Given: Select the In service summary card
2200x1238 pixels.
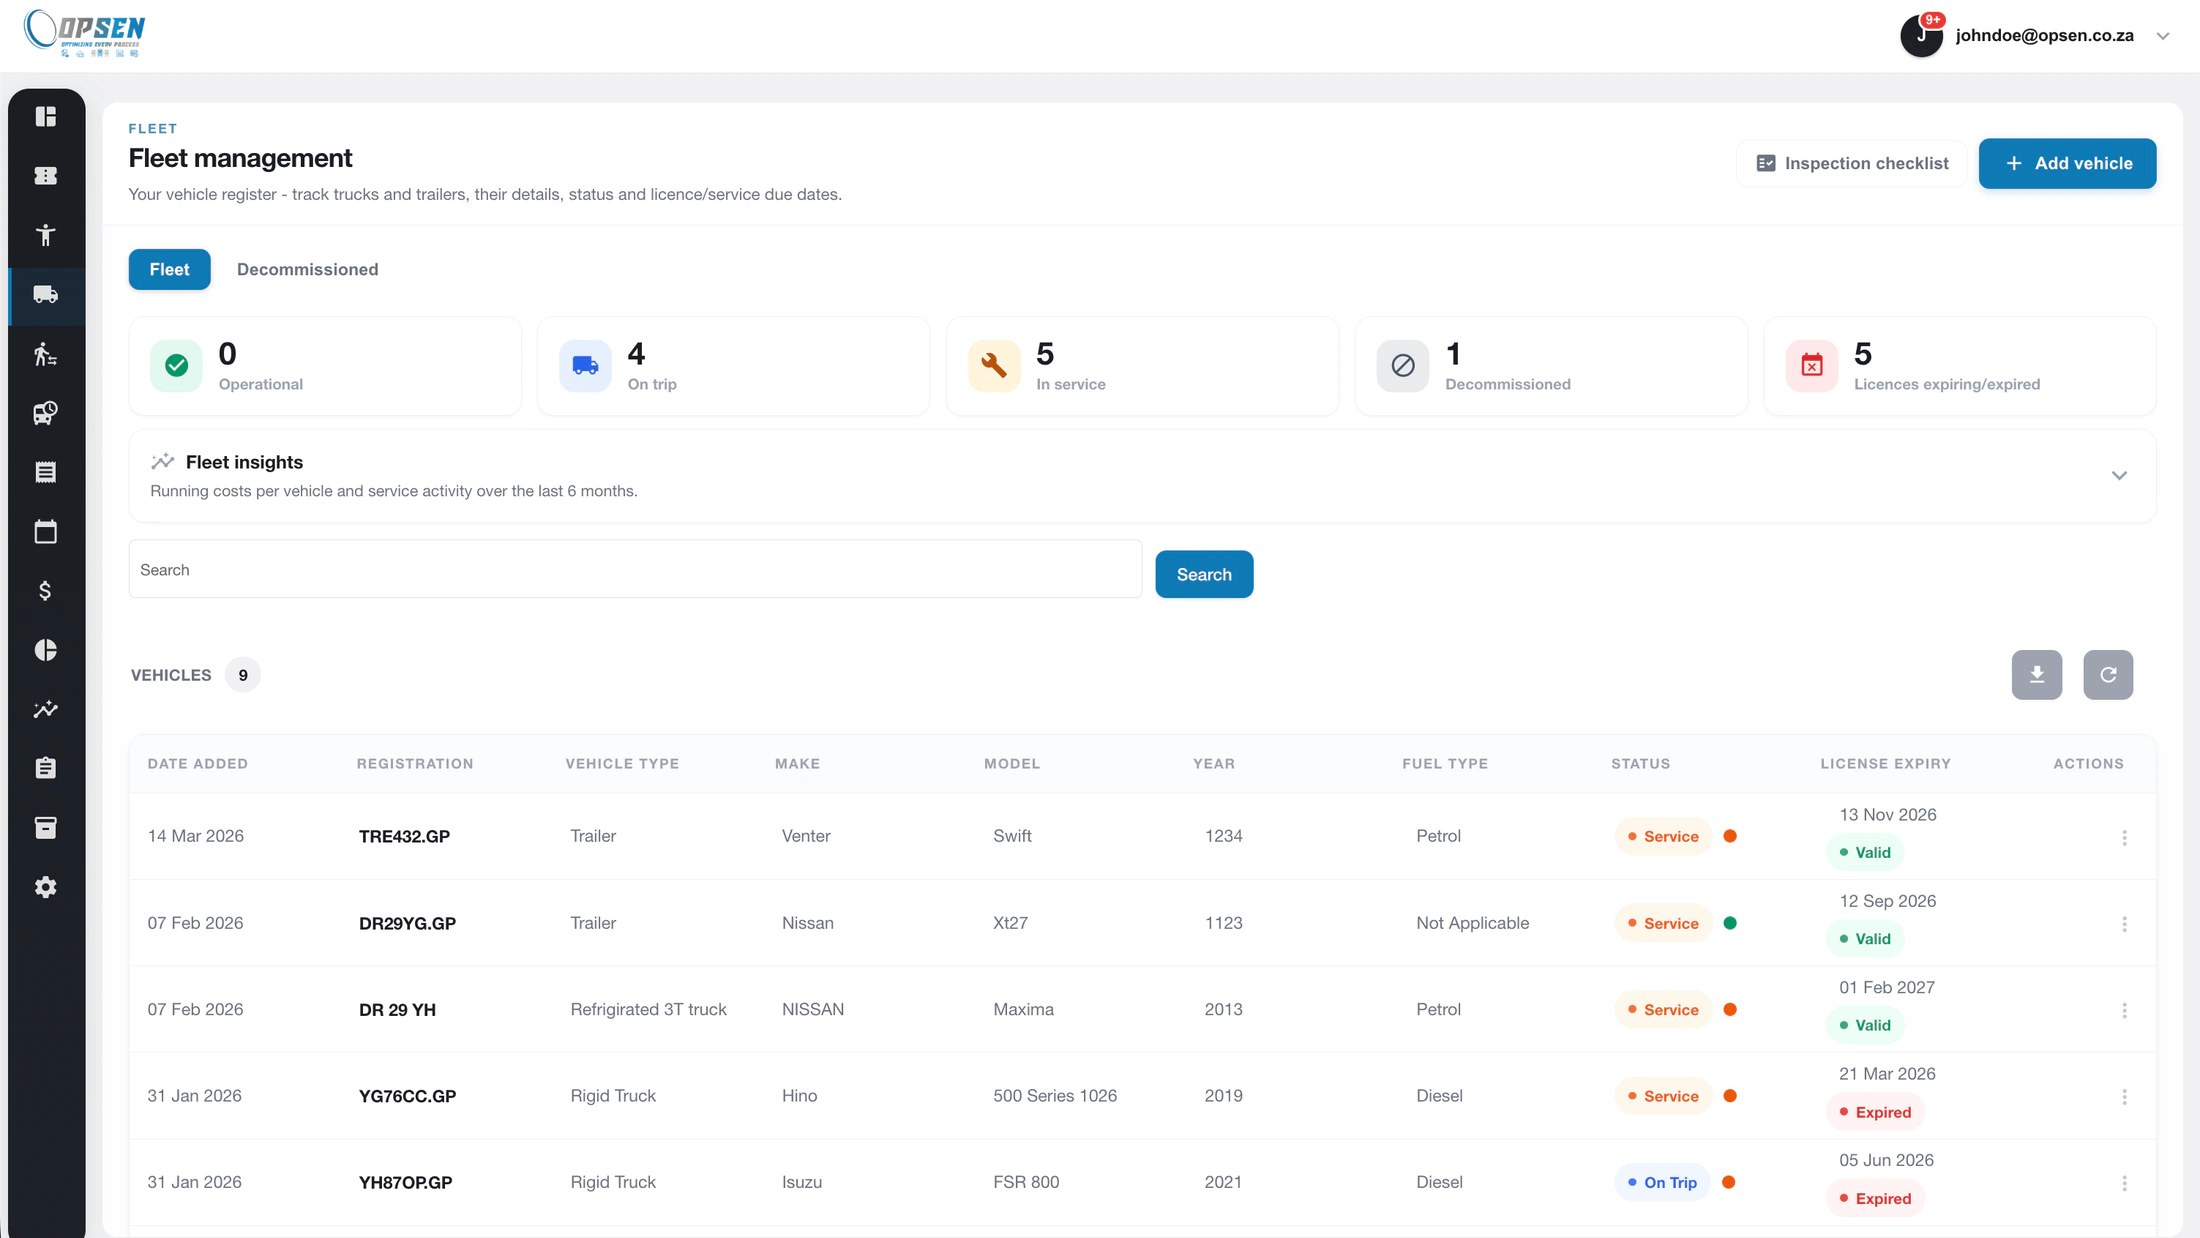Looking at the screenshot, I should click(1142, 366).
